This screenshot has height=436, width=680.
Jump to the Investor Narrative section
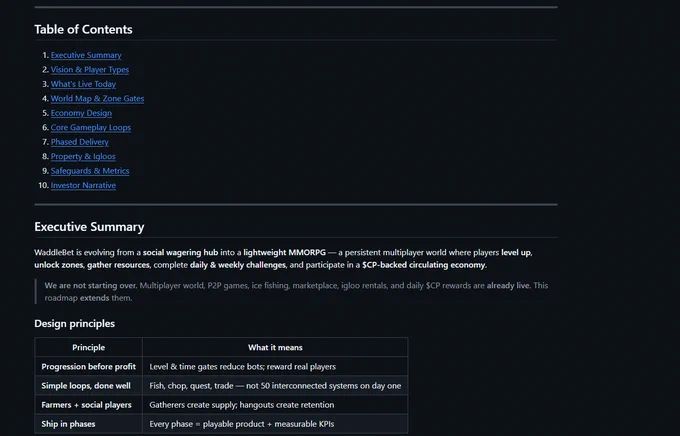click(83, 185)
